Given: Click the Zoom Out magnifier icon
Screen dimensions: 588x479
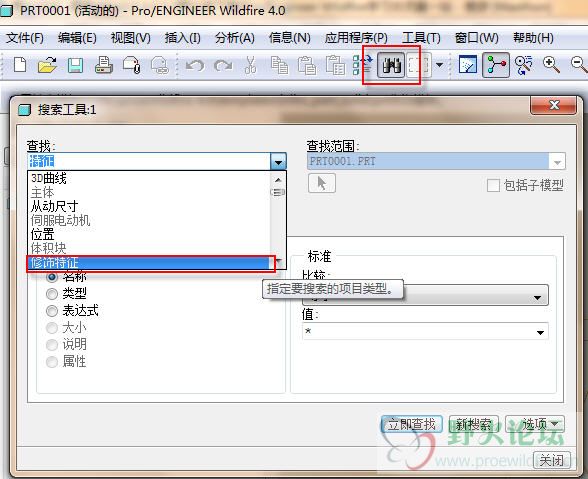Looking at the screenshot, I should [579, 65].
